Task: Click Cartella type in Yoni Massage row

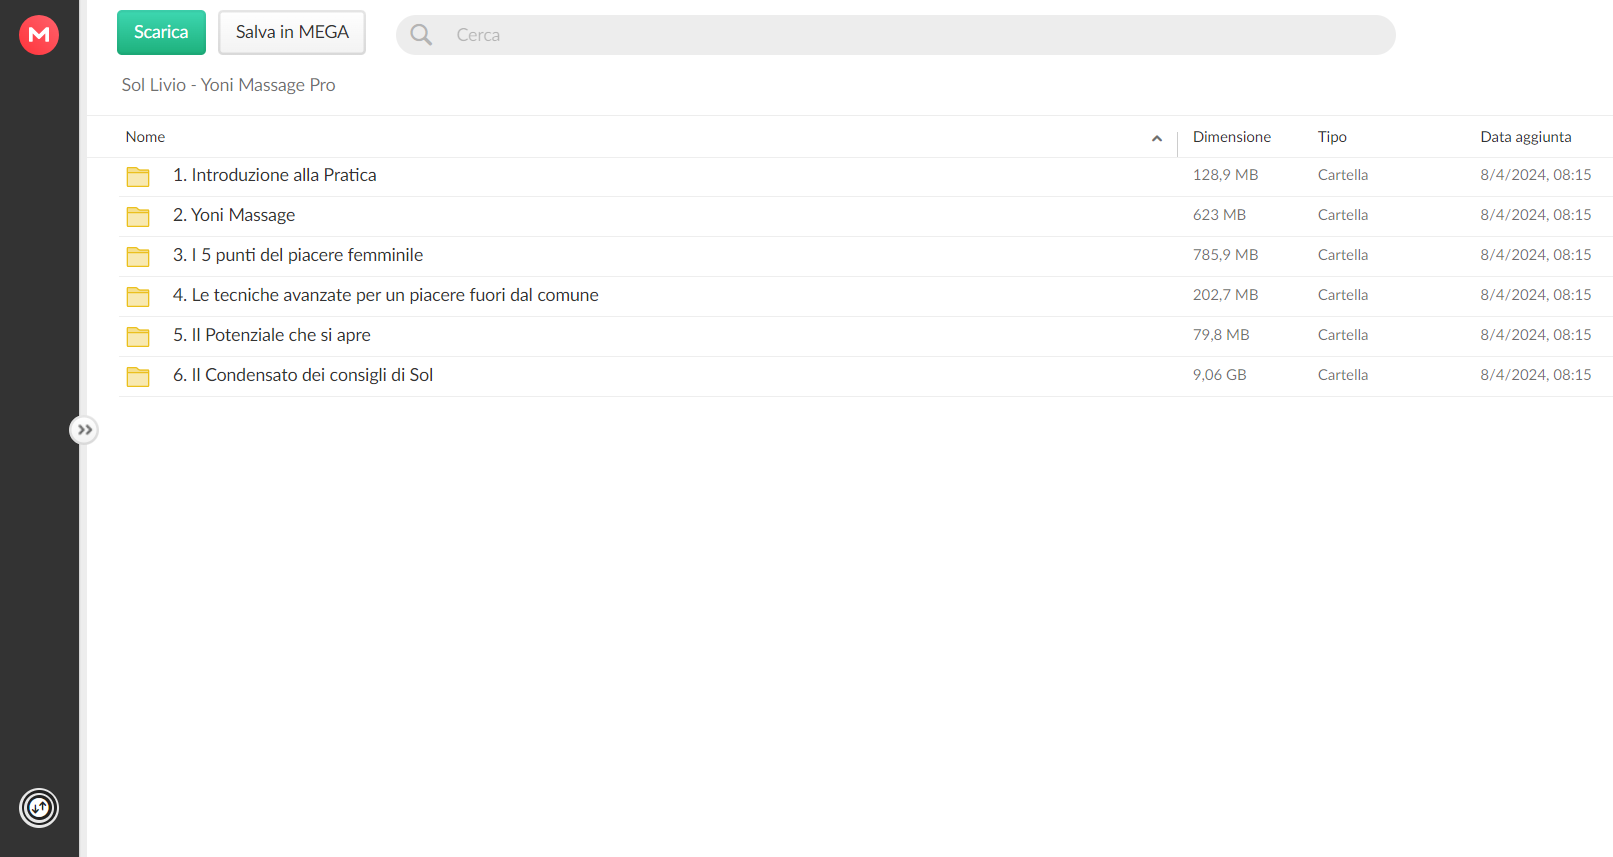Action: tap(1342, 215)
